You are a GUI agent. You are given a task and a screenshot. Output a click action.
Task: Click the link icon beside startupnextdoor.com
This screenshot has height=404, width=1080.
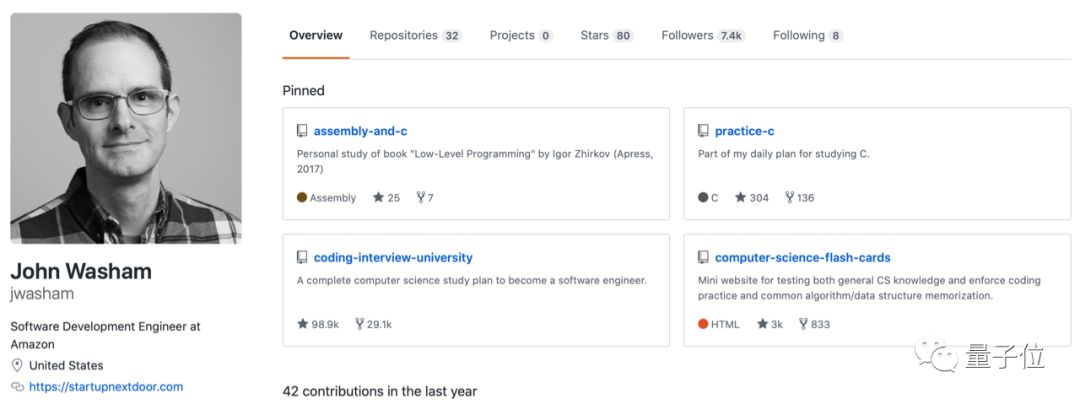pos(17,387)
